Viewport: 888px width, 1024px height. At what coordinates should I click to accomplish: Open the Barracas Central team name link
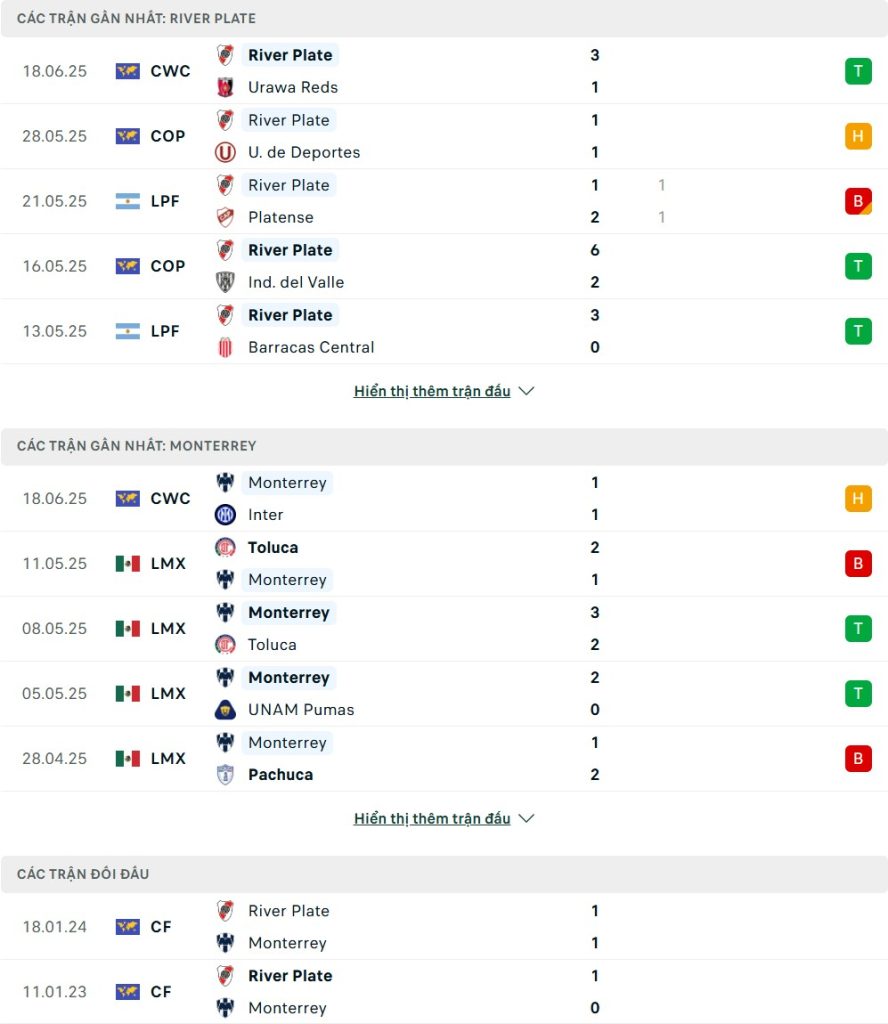(x=311, y=347)
